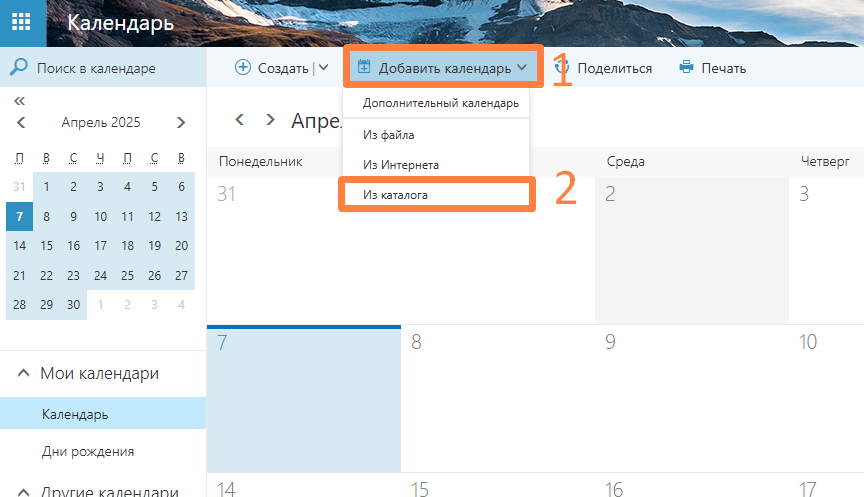Image resolution: width=864 pixels, height=497 pixels.
Task: Open the app launcher grid icon
Action: tap(22, 23)
